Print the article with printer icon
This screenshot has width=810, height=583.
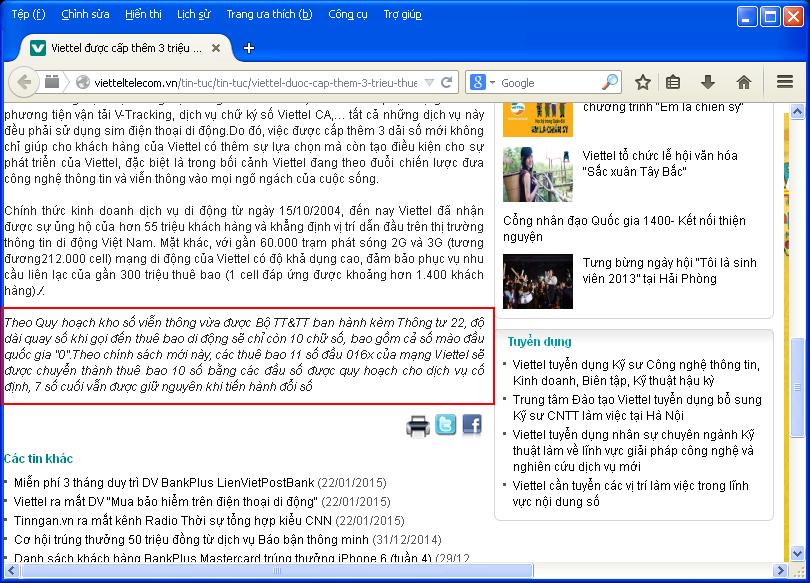[417, 426]
